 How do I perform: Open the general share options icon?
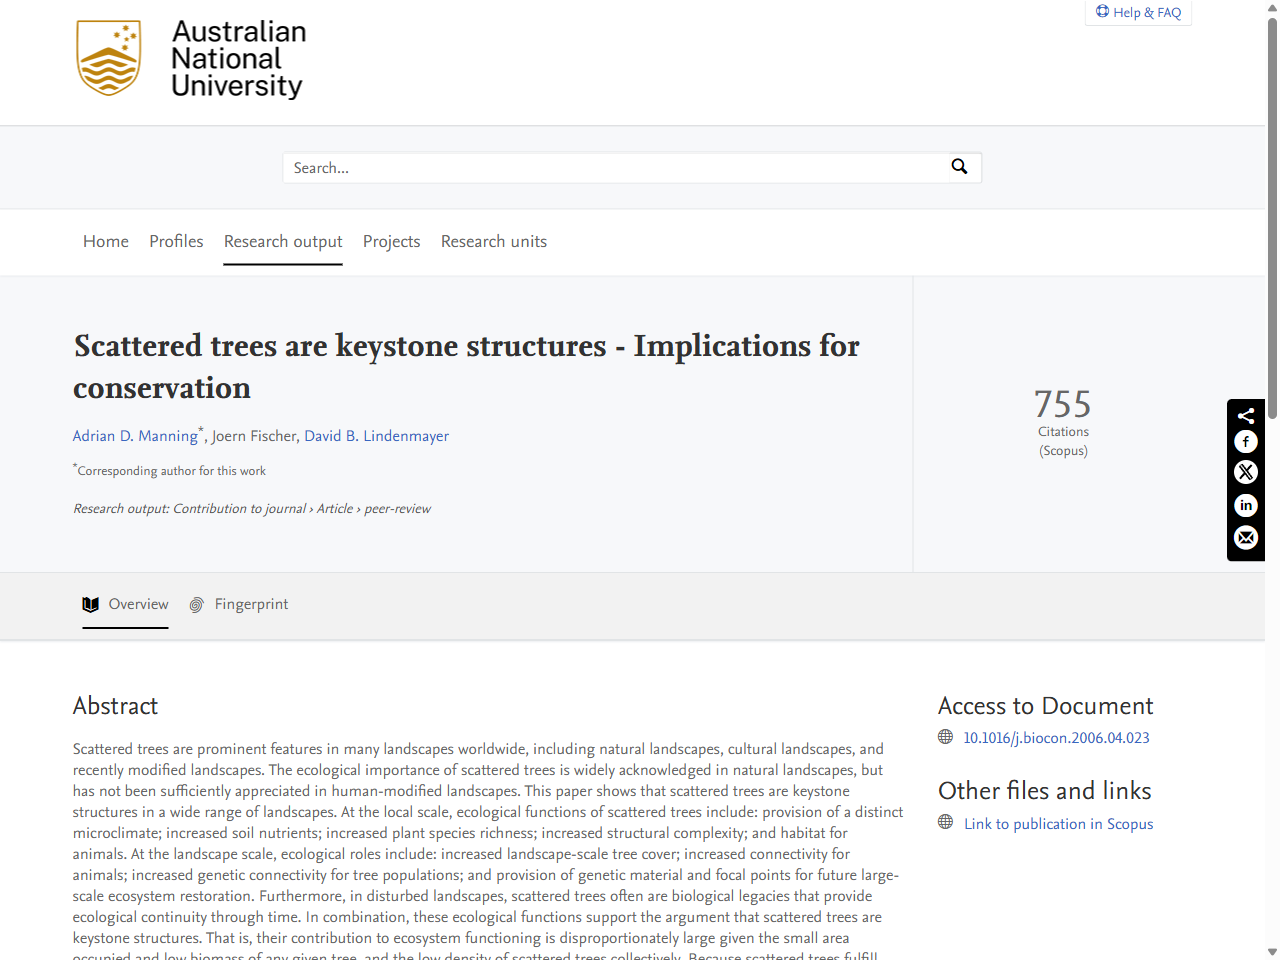click(1246, 414)
